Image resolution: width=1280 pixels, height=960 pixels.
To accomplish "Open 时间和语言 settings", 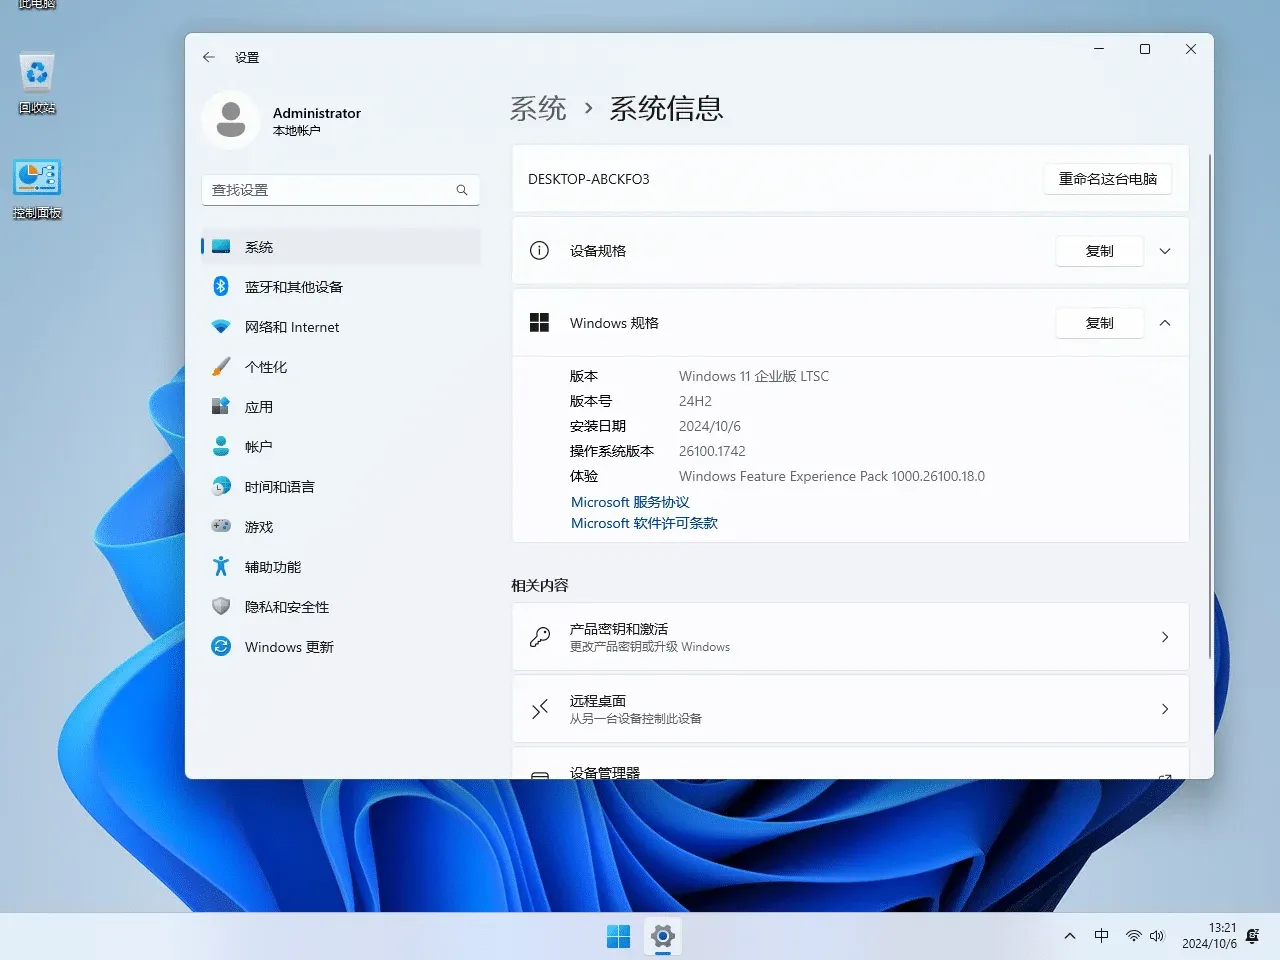I will tap(281, 486).
